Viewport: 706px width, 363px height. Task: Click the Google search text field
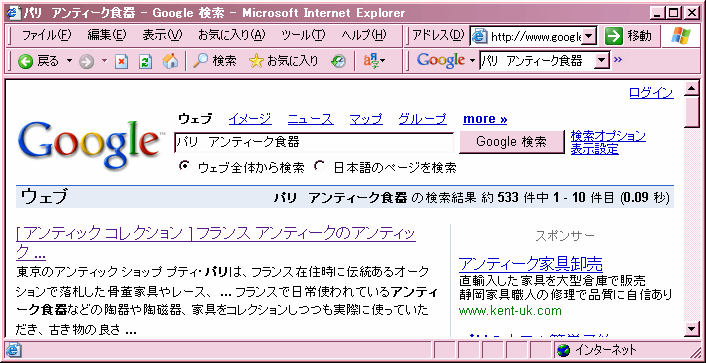(x=314, y=142)
